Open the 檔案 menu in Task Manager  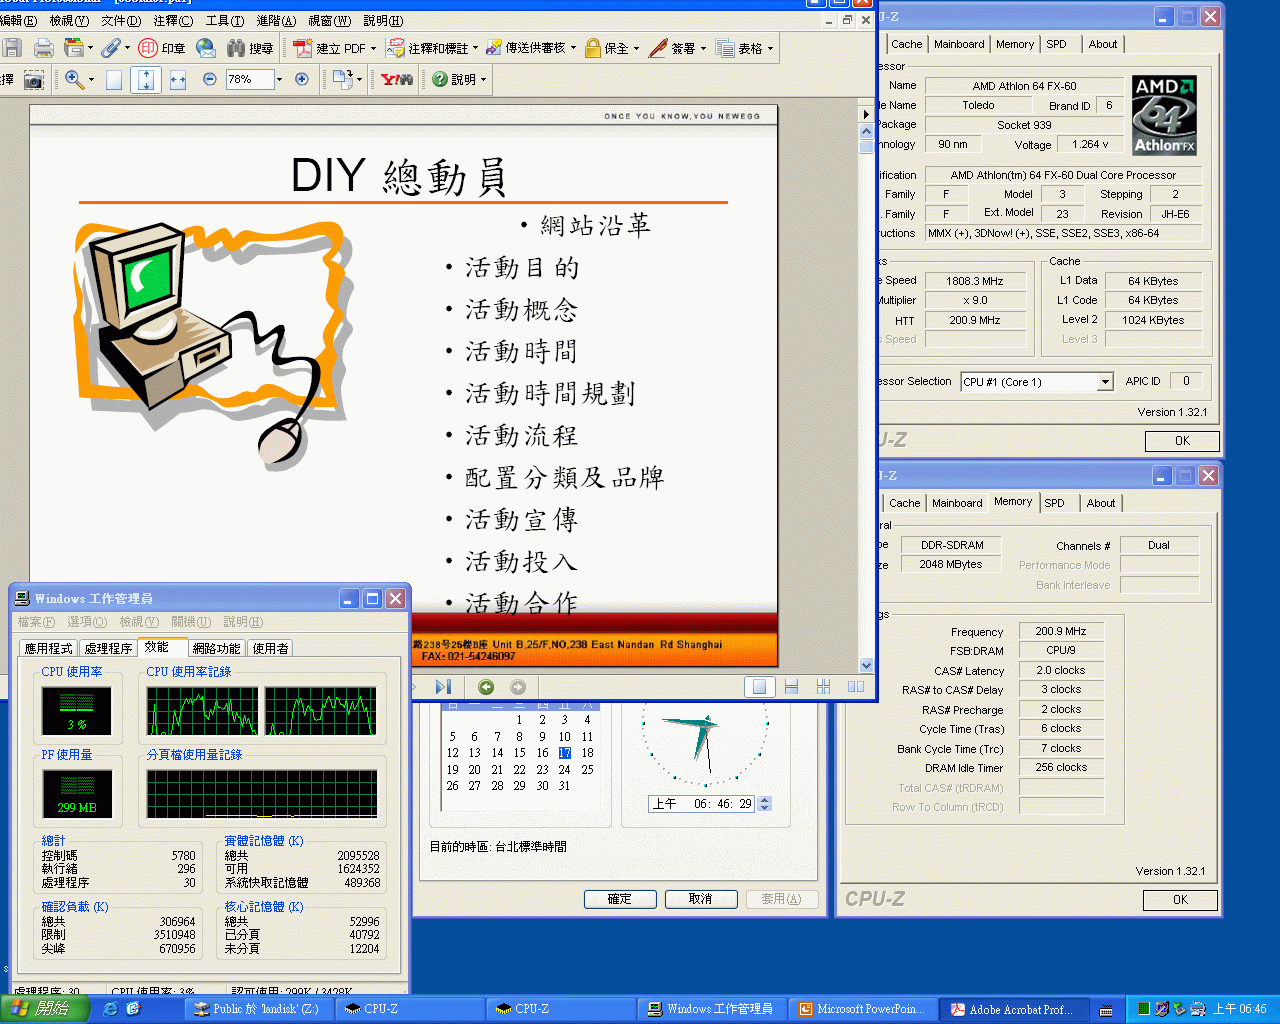tap(36, 622)
